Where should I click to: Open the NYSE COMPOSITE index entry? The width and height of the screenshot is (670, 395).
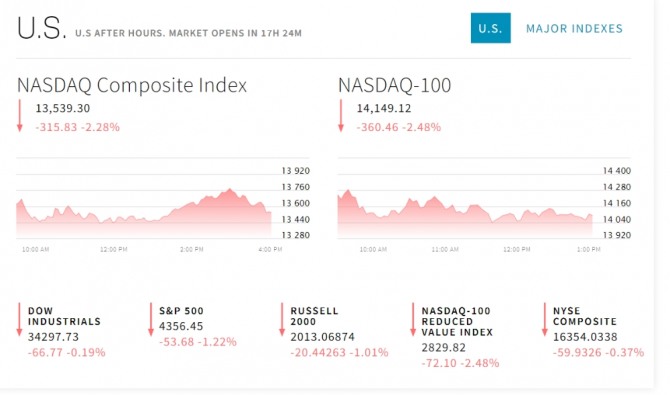click(585, 316)
